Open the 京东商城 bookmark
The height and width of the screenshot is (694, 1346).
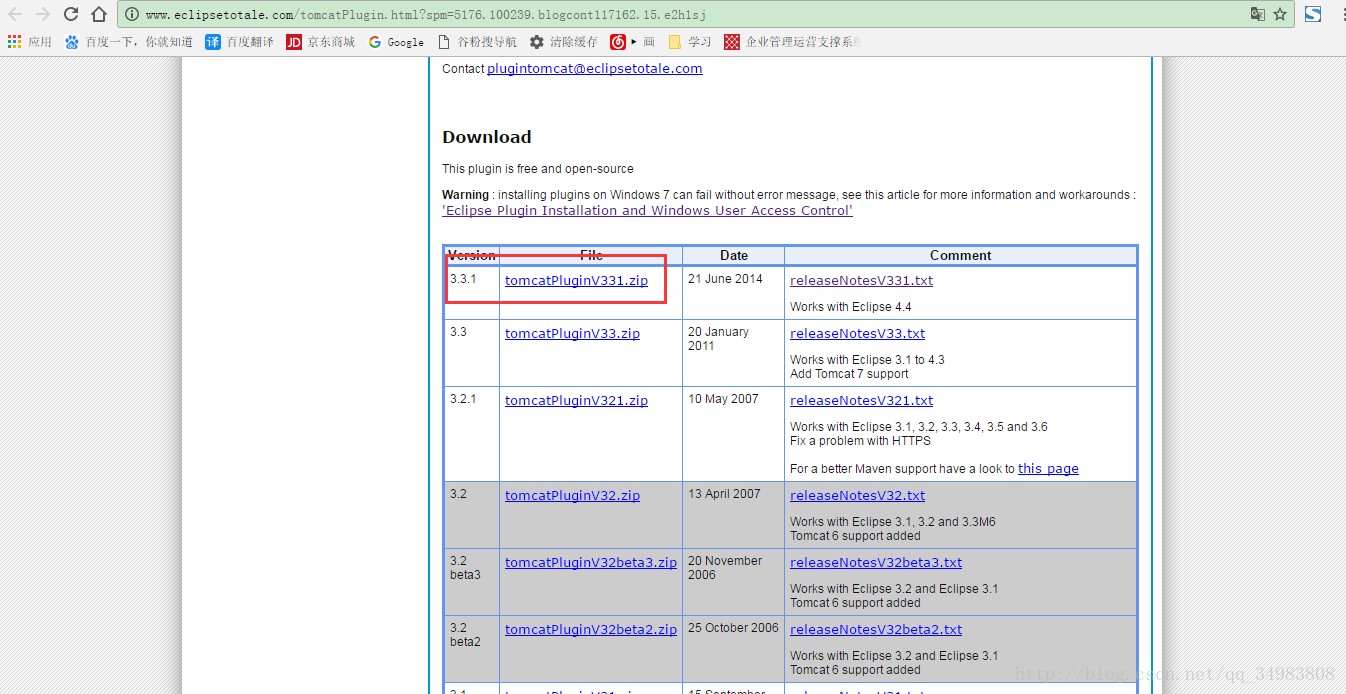tap(320, 42)
